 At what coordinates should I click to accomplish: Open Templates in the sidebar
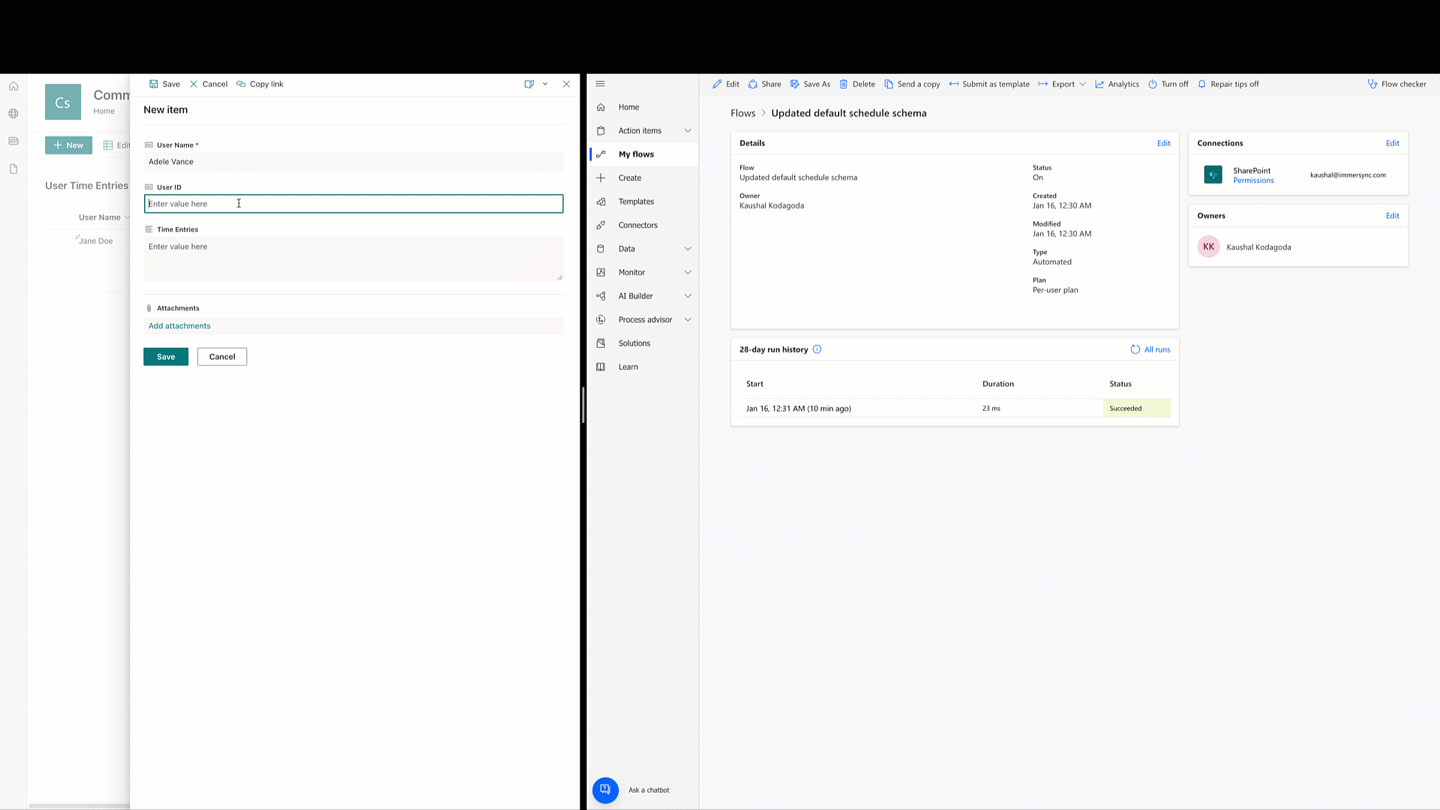pos(635,202)
